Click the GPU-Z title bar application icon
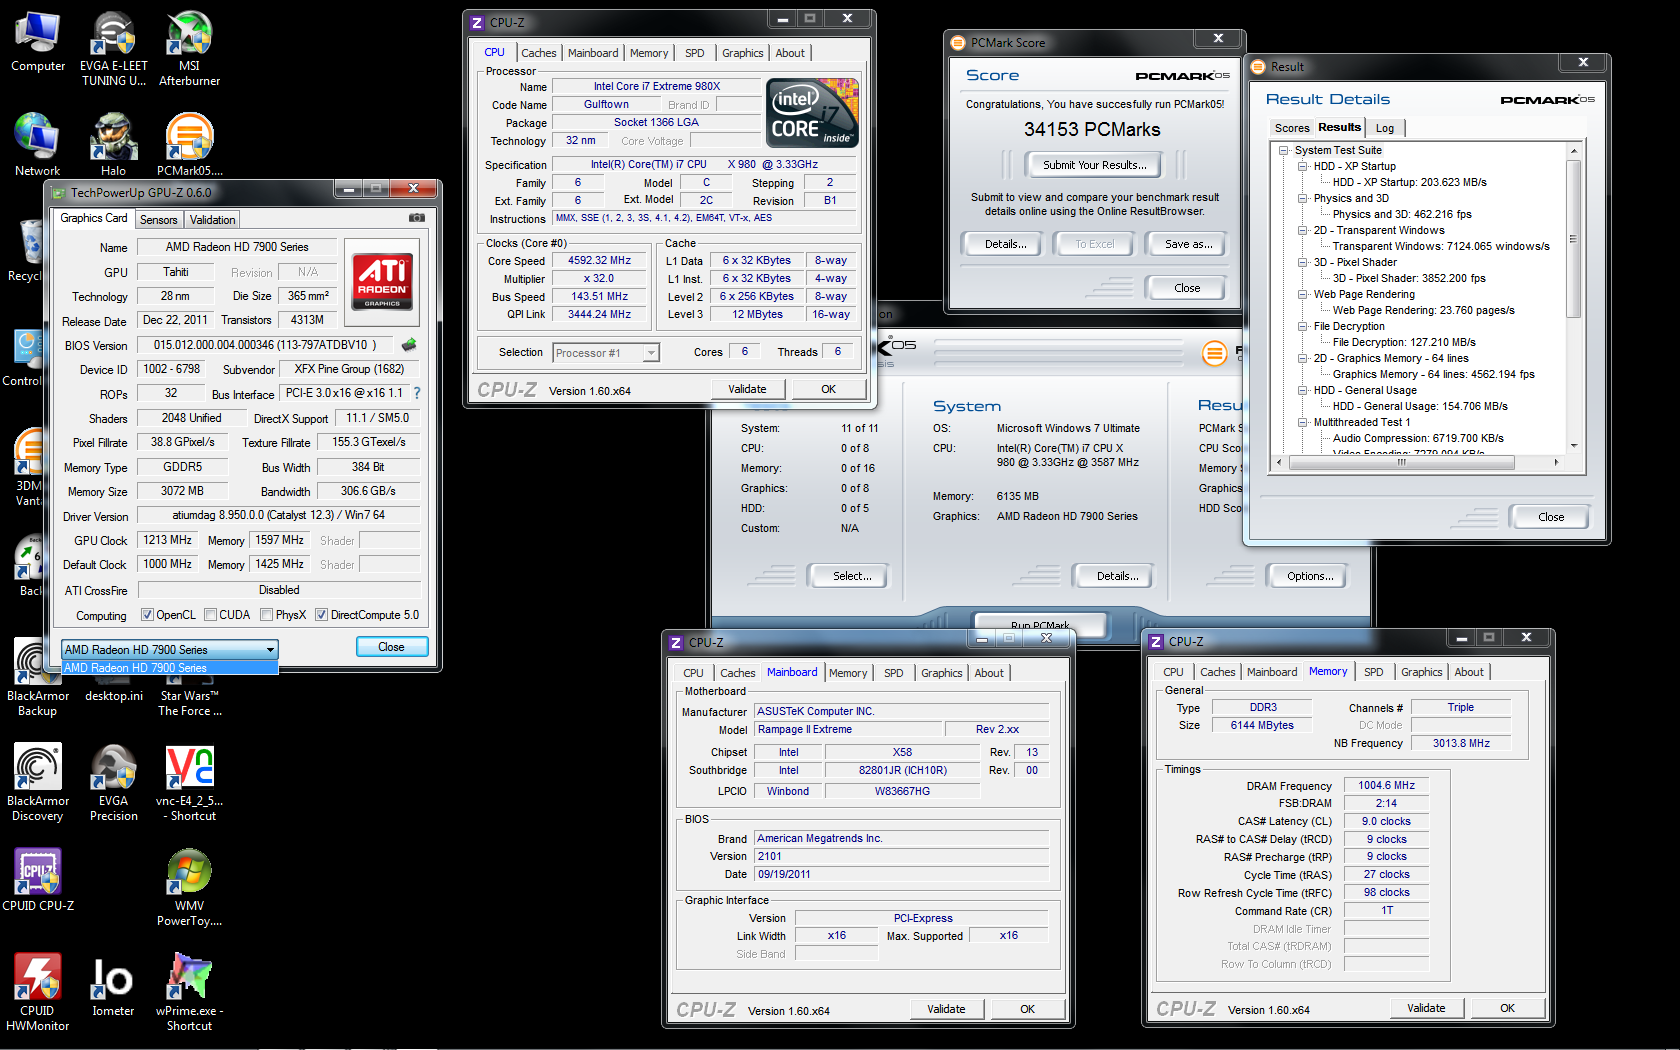Viewport: 1680px width, 1050px height. (x=58, y=193)
